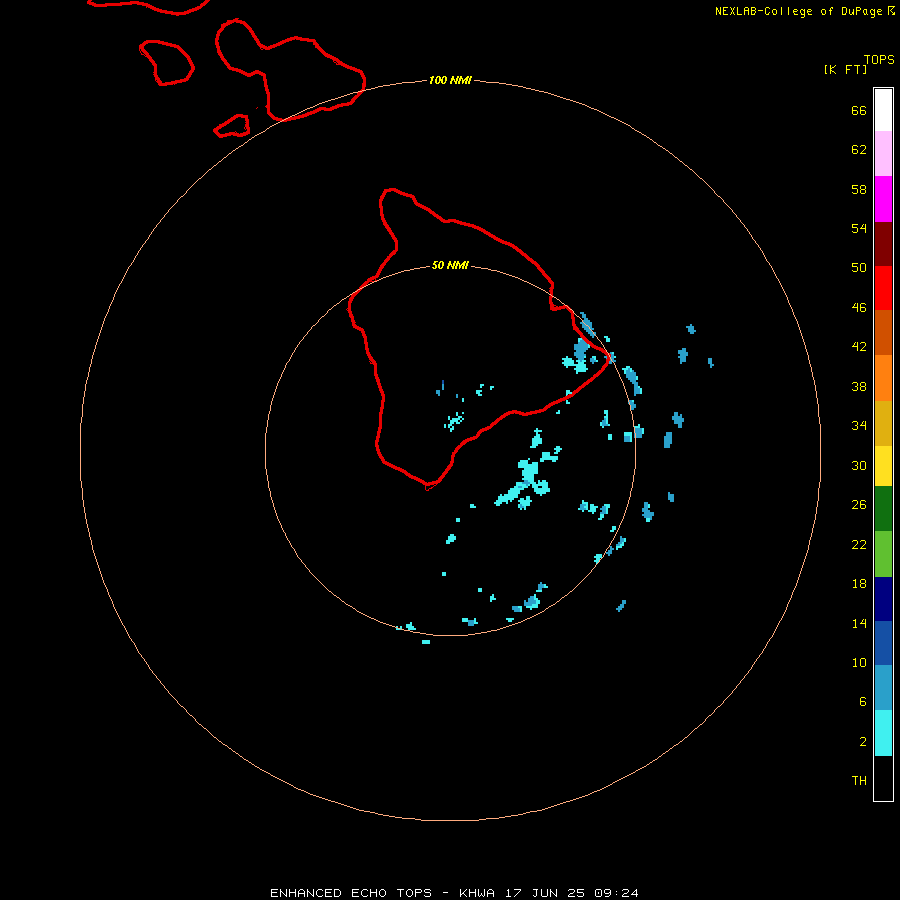The image size is (900, 900).
Task: Click the "26" legend value
Action: coord(859,505)
